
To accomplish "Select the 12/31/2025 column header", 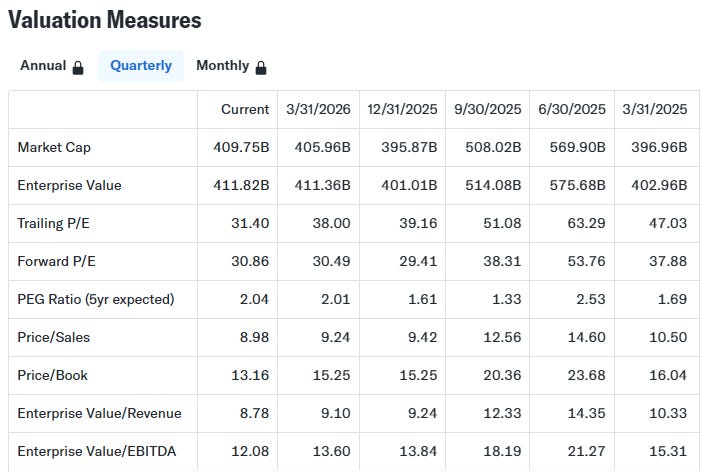I will click(x=402, y=110).
